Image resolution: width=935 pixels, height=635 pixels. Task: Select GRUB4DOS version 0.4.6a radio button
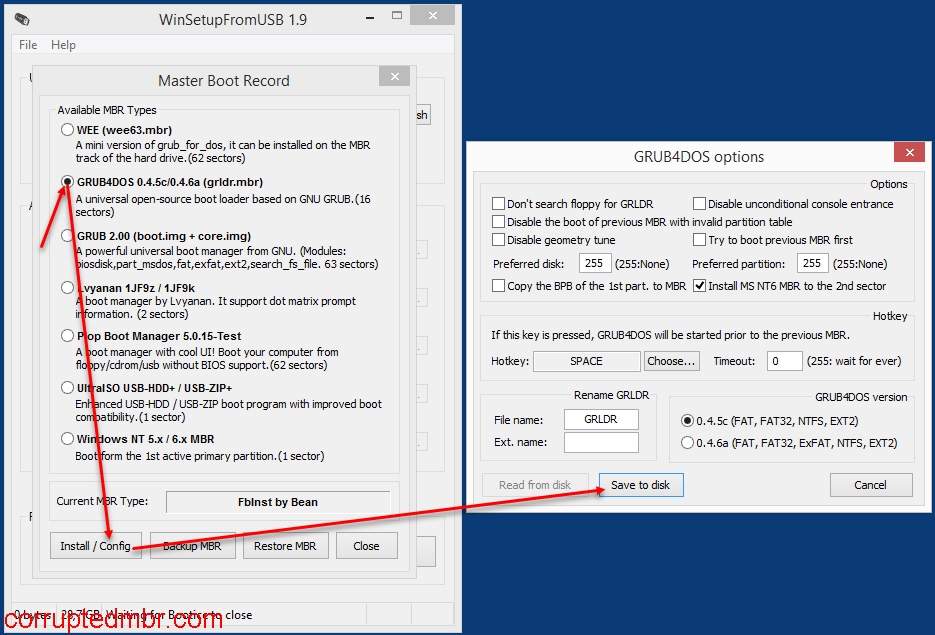click(687, 443)
